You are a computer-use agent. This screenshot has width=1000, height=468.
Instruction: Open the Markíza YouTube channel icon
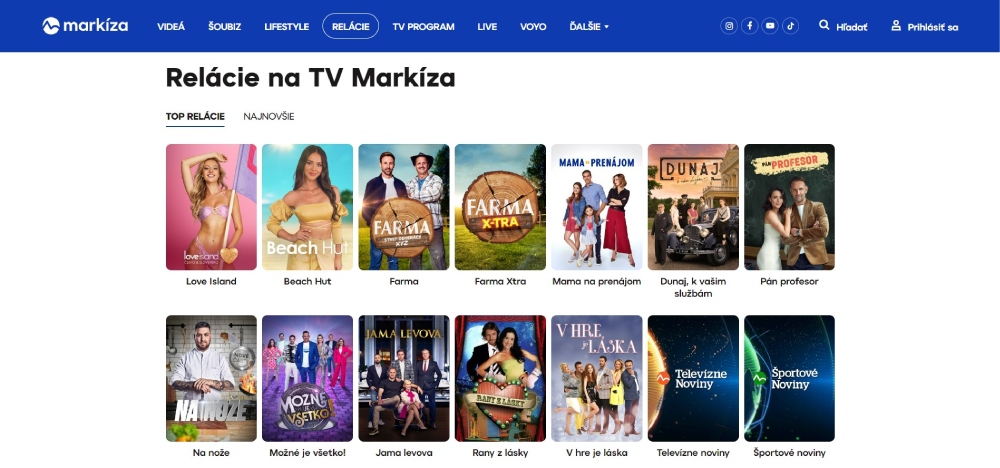pos(770,26)
